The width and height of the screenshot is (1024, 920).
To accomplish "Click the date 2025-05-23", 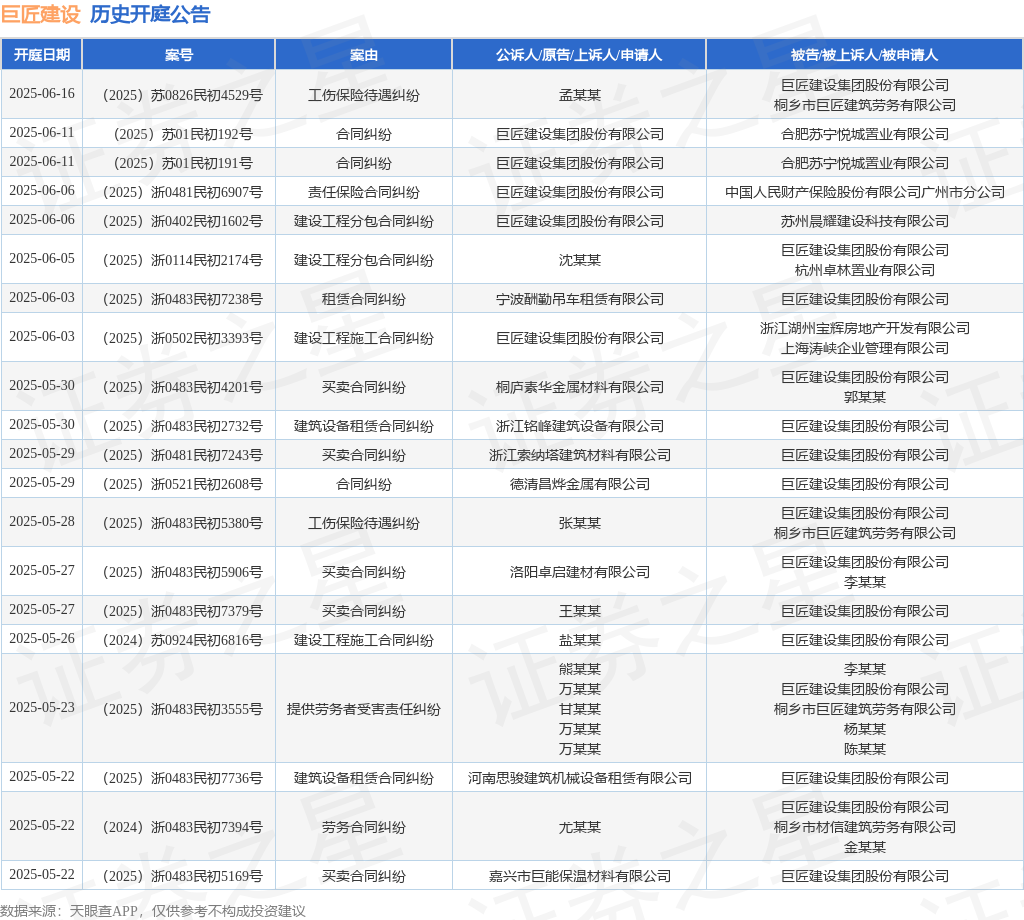I will (x=42, y=707).
